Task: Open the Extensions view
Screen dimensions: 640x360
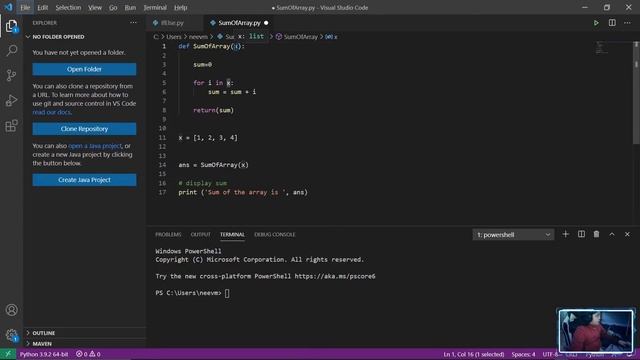Action: (x=11, y=126)
